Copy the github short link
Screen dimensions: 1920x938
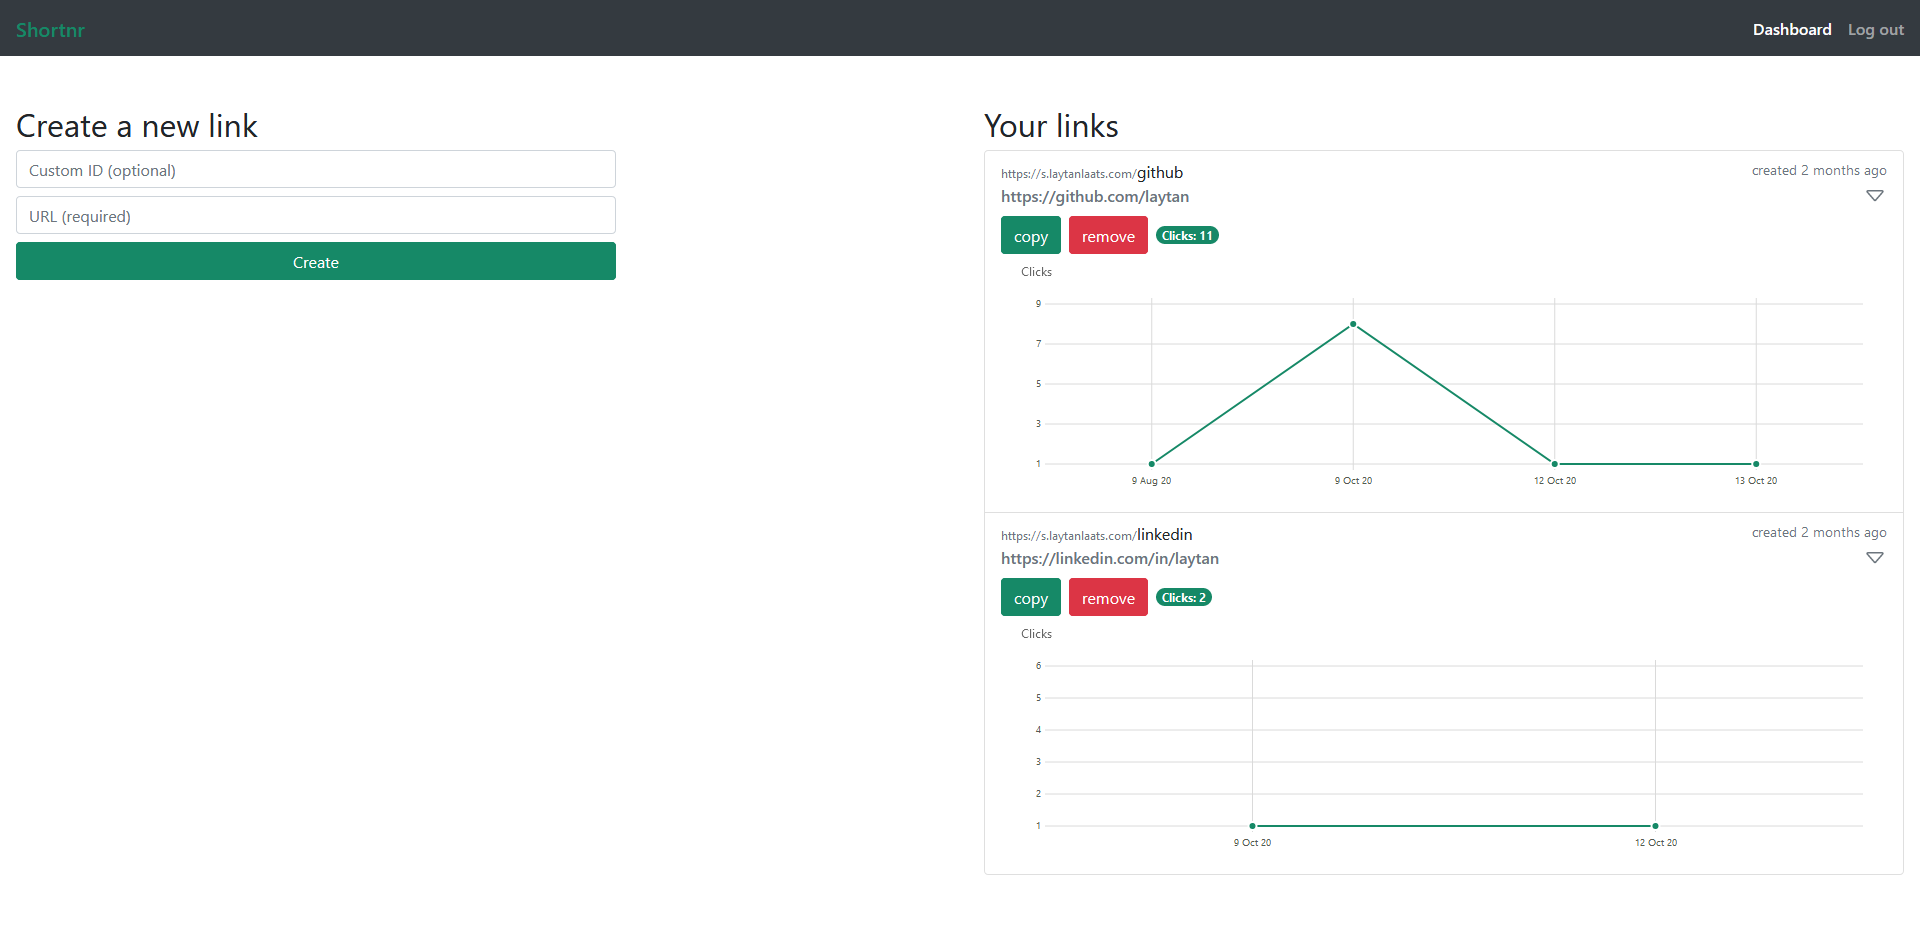tap(1030, 236)
